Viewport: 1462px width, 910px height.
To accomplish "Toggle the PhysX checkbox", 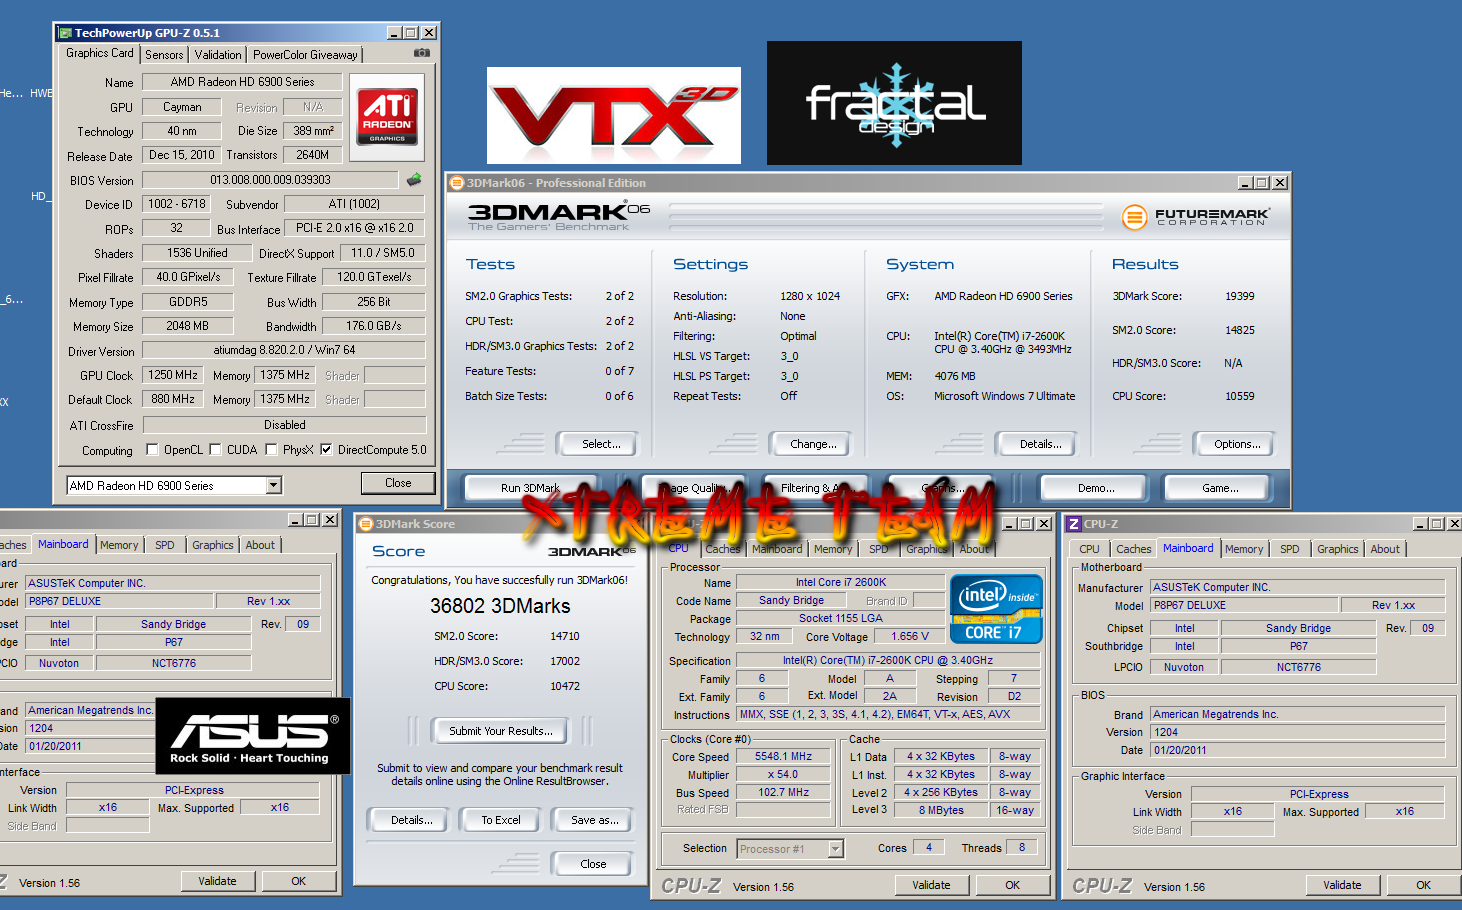I will point(271,450).
